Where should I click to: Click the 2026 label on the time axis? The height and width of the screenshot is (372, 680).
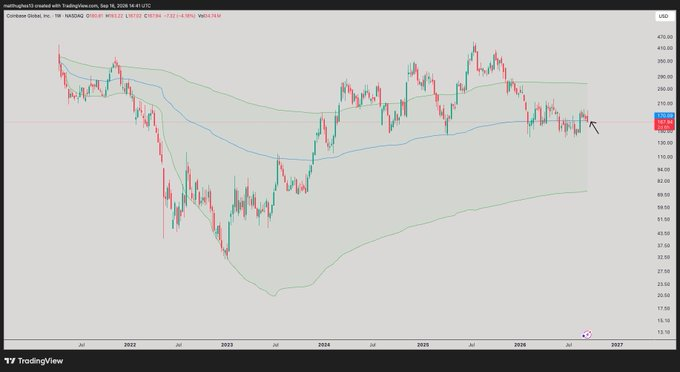(520, 345)
